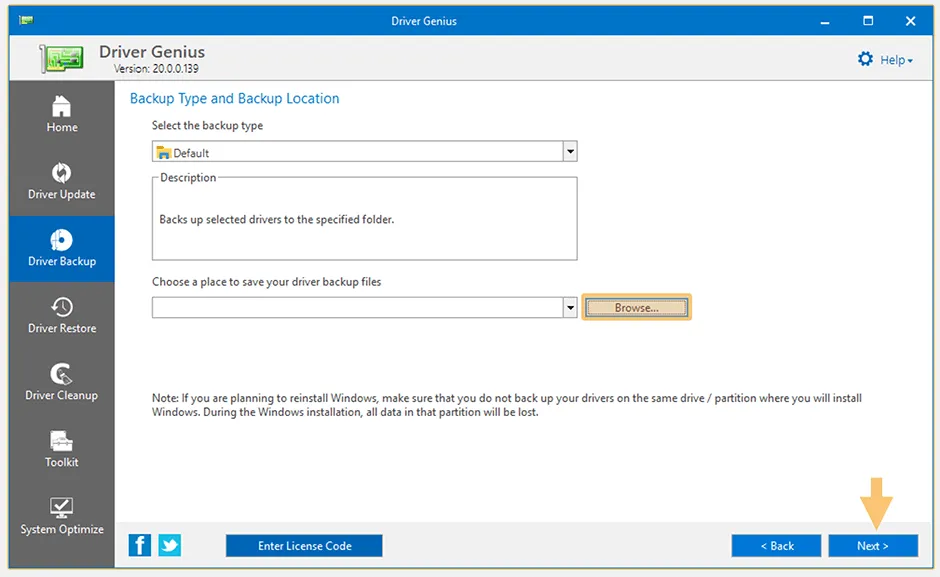Click the Version: 20.0.0.139 text

click(x=156, y=69)
